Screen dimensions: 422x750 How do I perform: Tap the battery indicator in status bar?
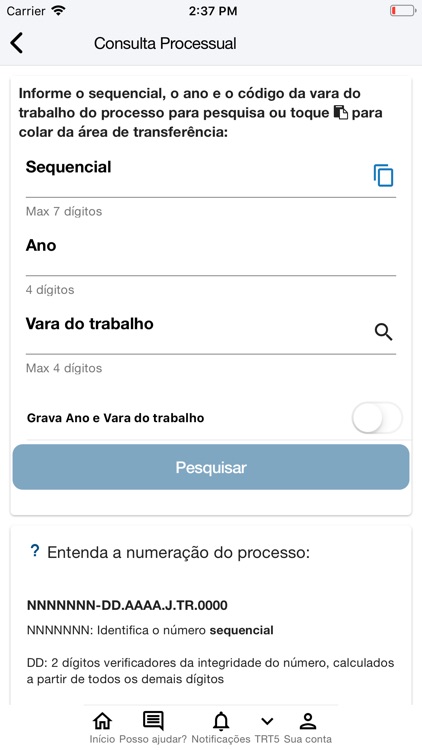point(403,11)
